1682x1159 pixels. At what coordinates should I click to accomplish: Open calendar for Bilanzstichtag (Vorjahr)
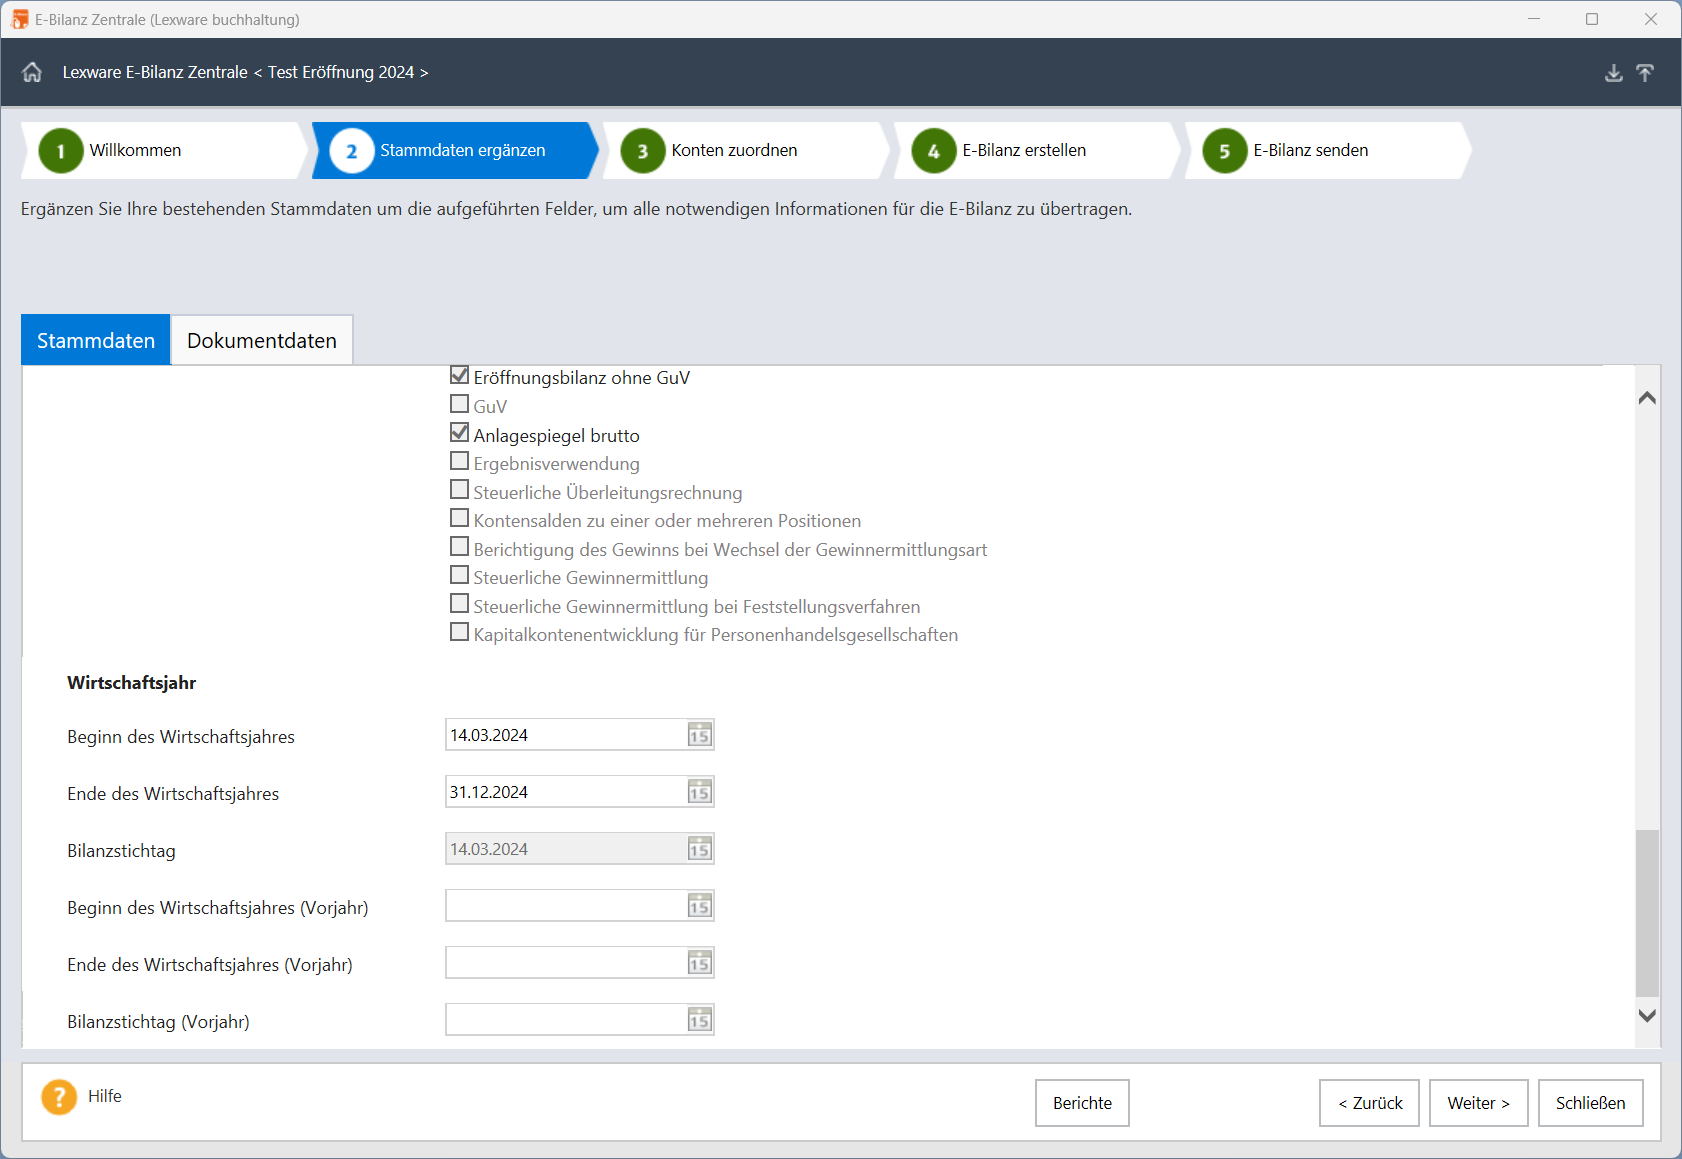pyautogui.click(x=699, y=1020)
